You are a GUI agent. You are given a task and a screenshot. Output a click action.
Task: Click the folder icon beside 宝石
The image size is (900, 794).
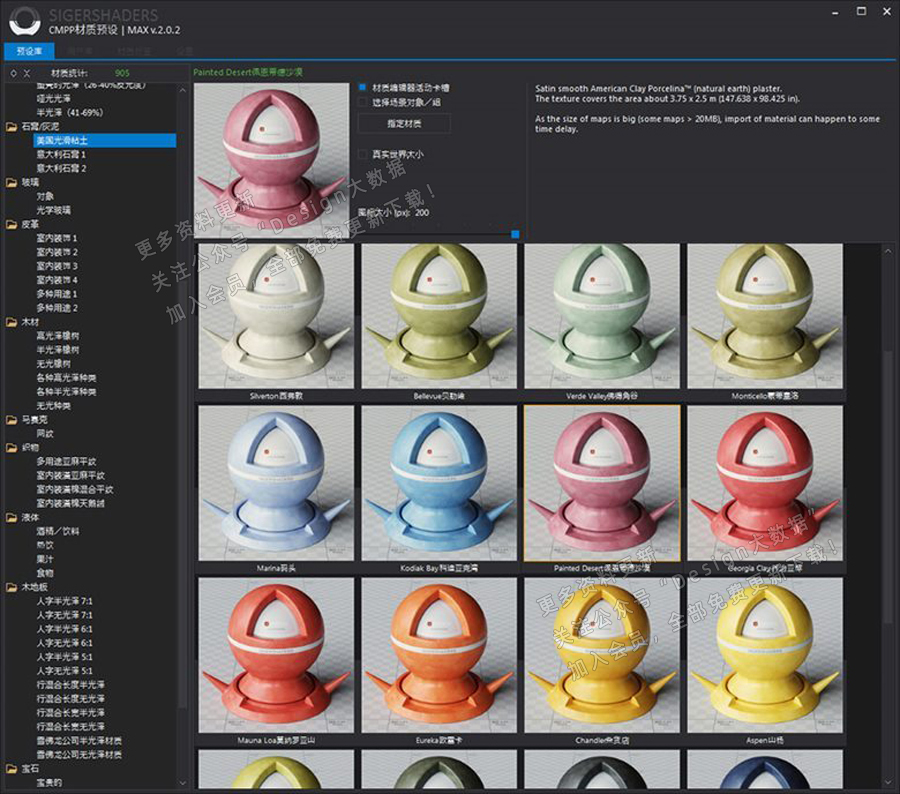(x=11, y=769)
